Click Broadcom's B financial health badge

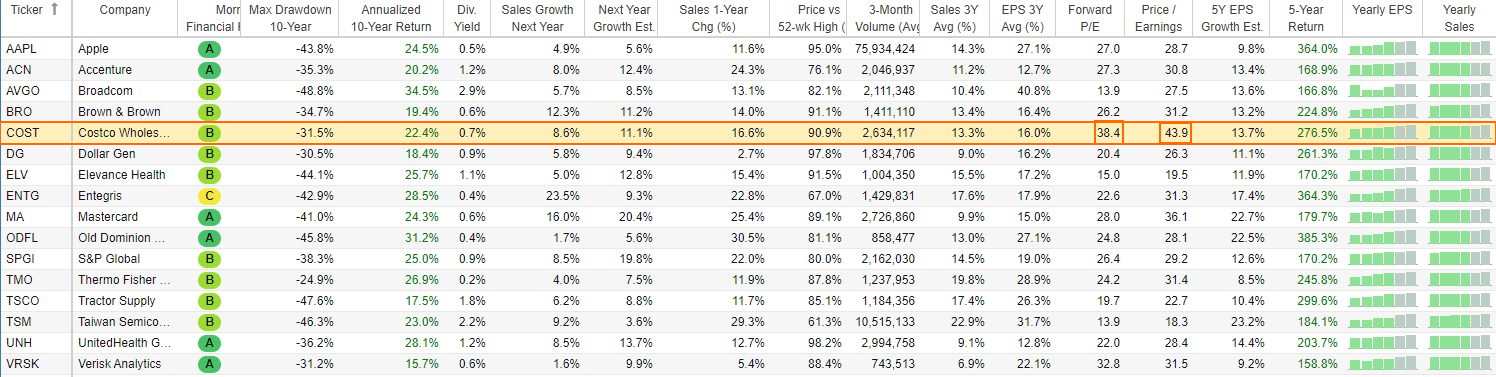point(210,91)
